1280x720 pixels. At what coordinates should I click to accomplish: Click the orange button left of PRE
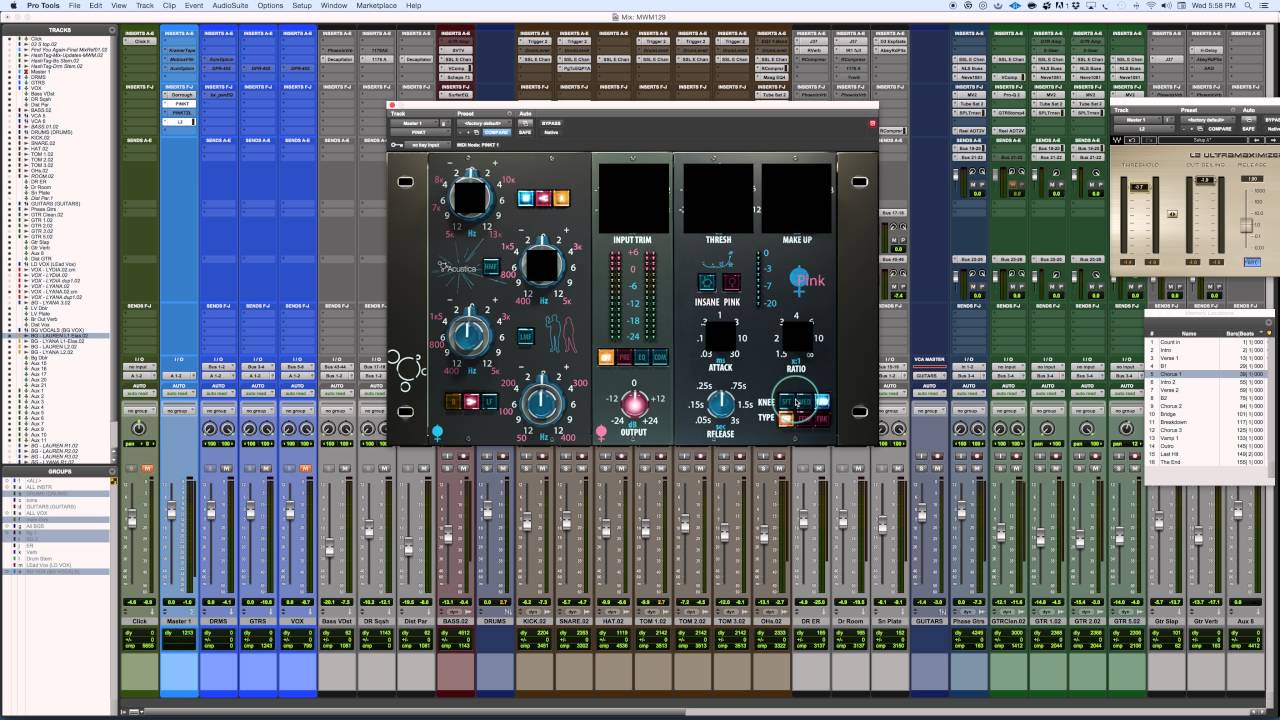(606, 357)
